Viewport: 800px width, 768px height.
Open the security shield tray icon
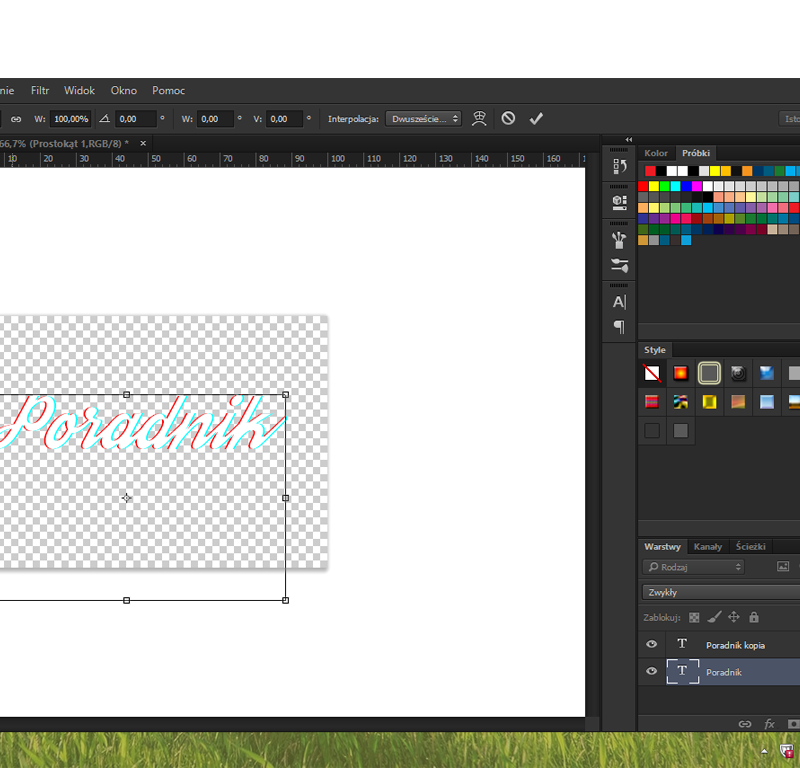tap(787, 751)
